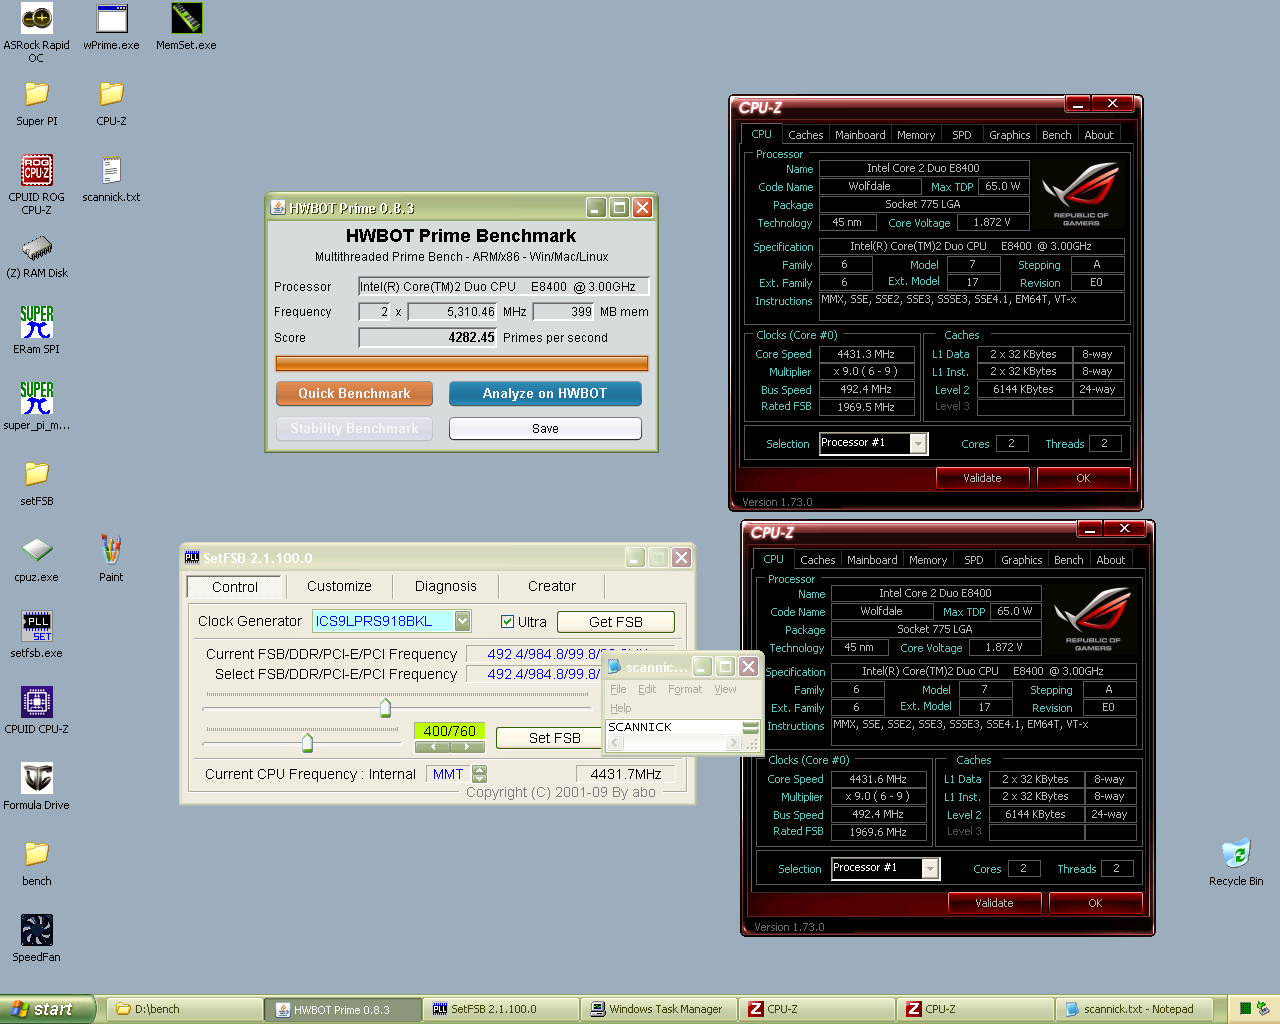Select the CPUID CPU-Z desktop icon

(36, 710)
